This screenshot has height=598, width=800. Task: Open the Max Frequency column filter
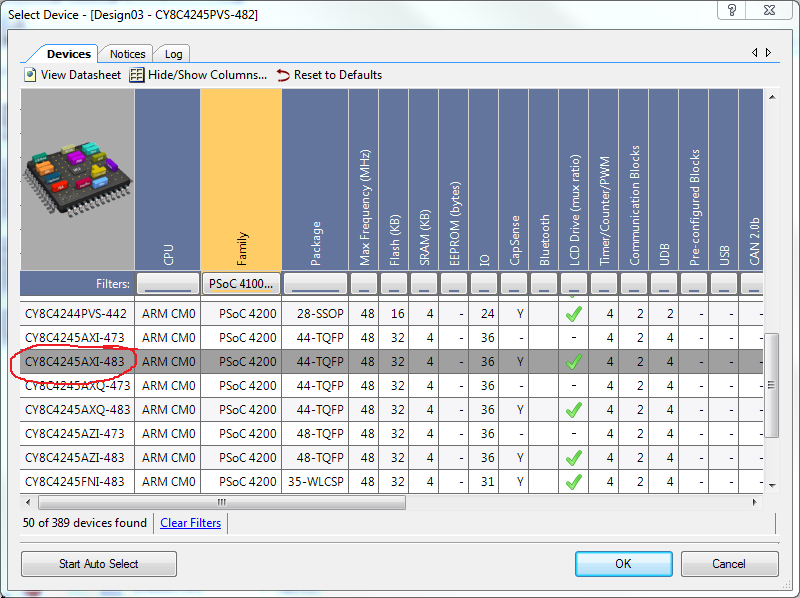click(364, 284)
